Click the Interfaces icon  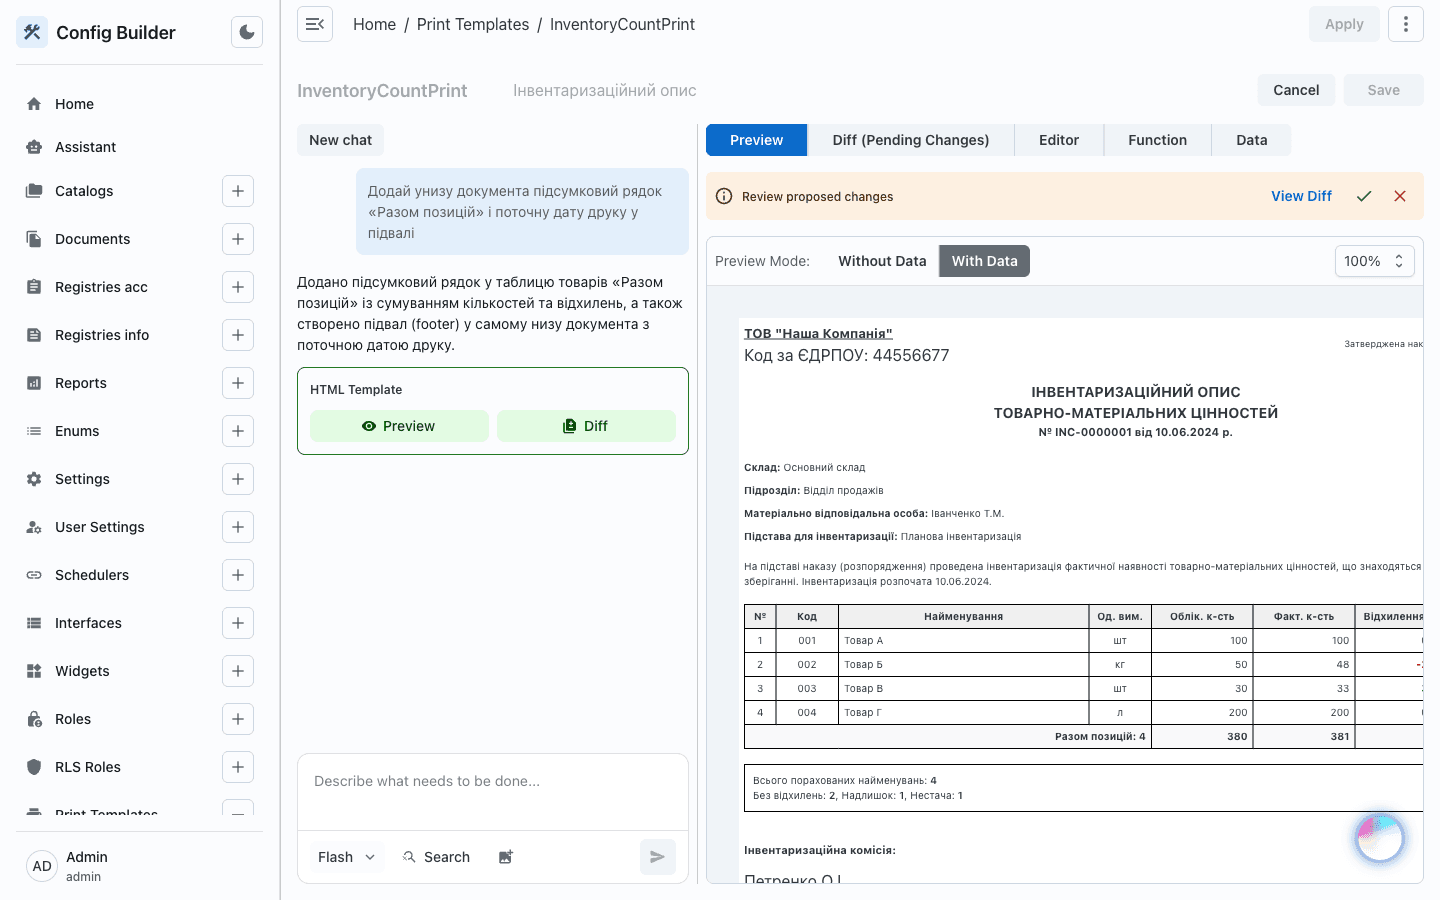pyautogui.click(x=34, y=623)
